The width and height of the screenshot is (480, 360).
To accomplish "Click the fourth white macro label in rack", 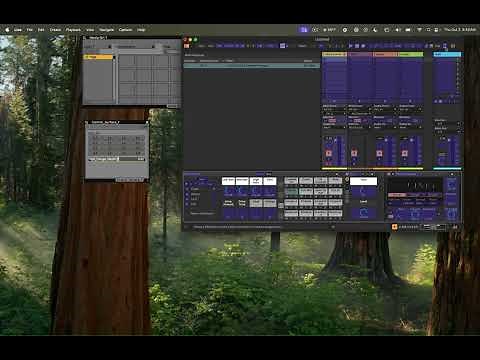I will 270,181.
